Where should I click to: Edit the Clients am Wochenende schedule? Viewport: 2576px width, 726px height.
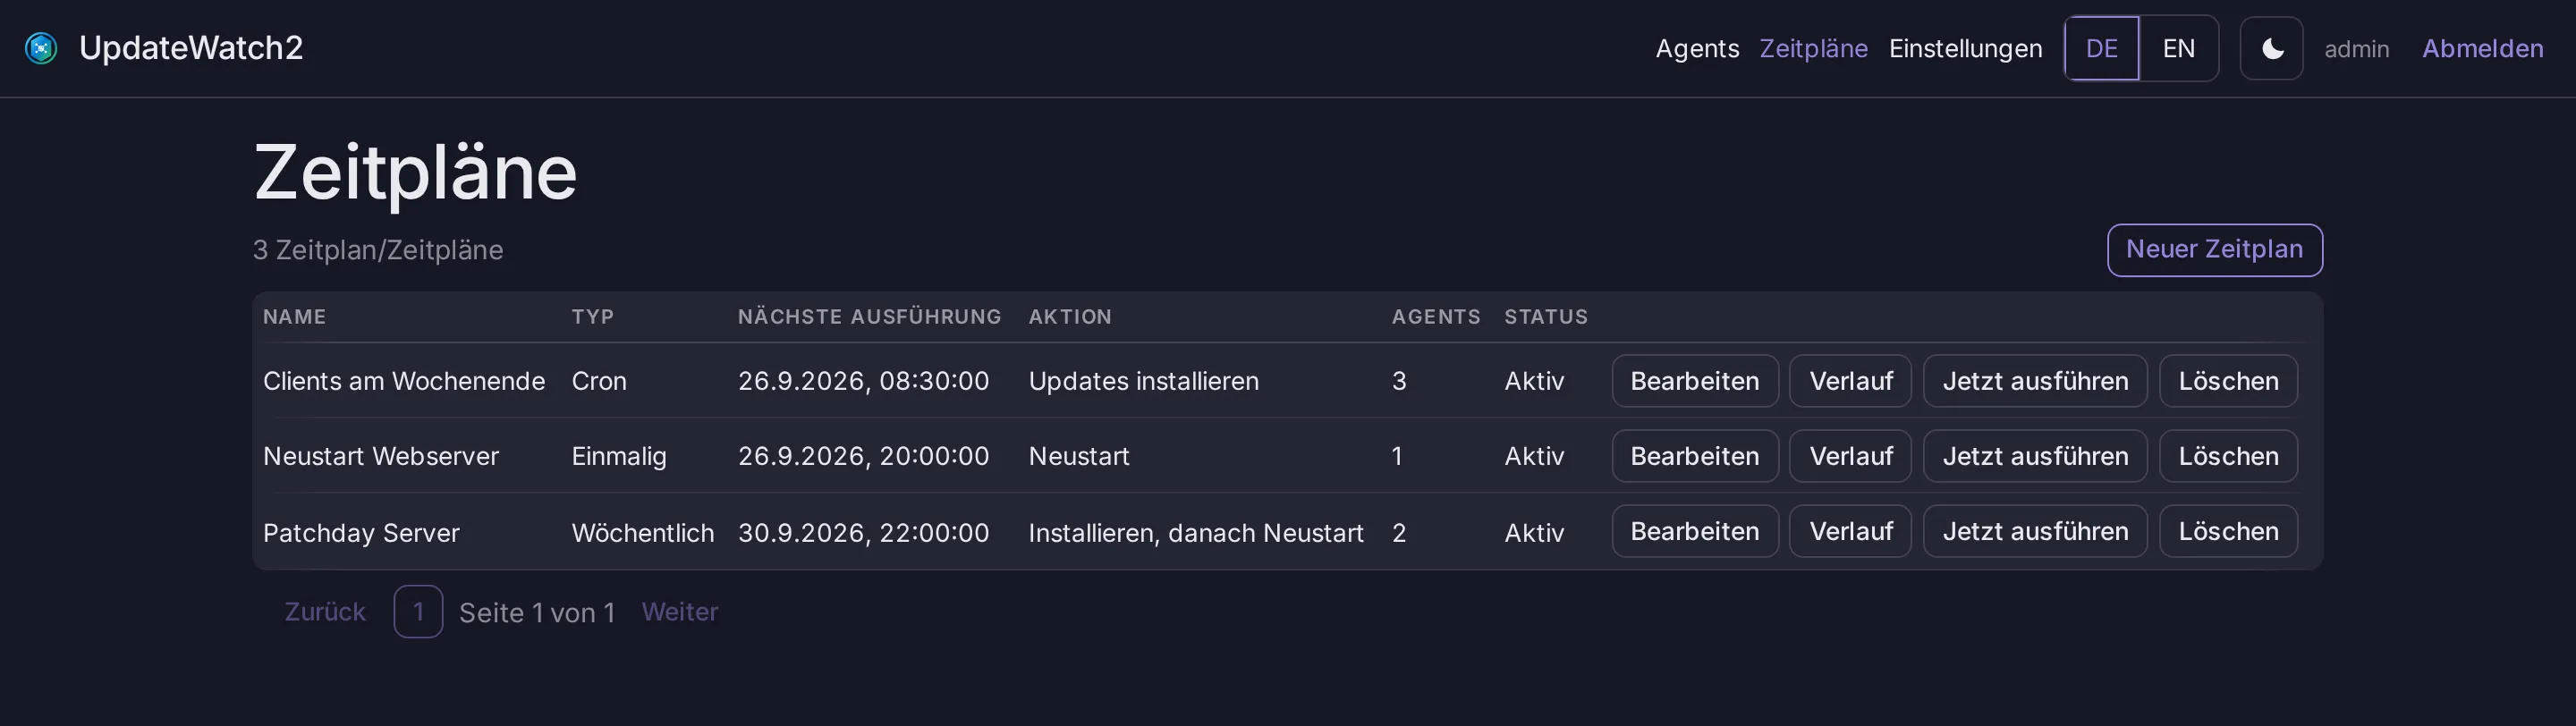[x=1694, y=381]
